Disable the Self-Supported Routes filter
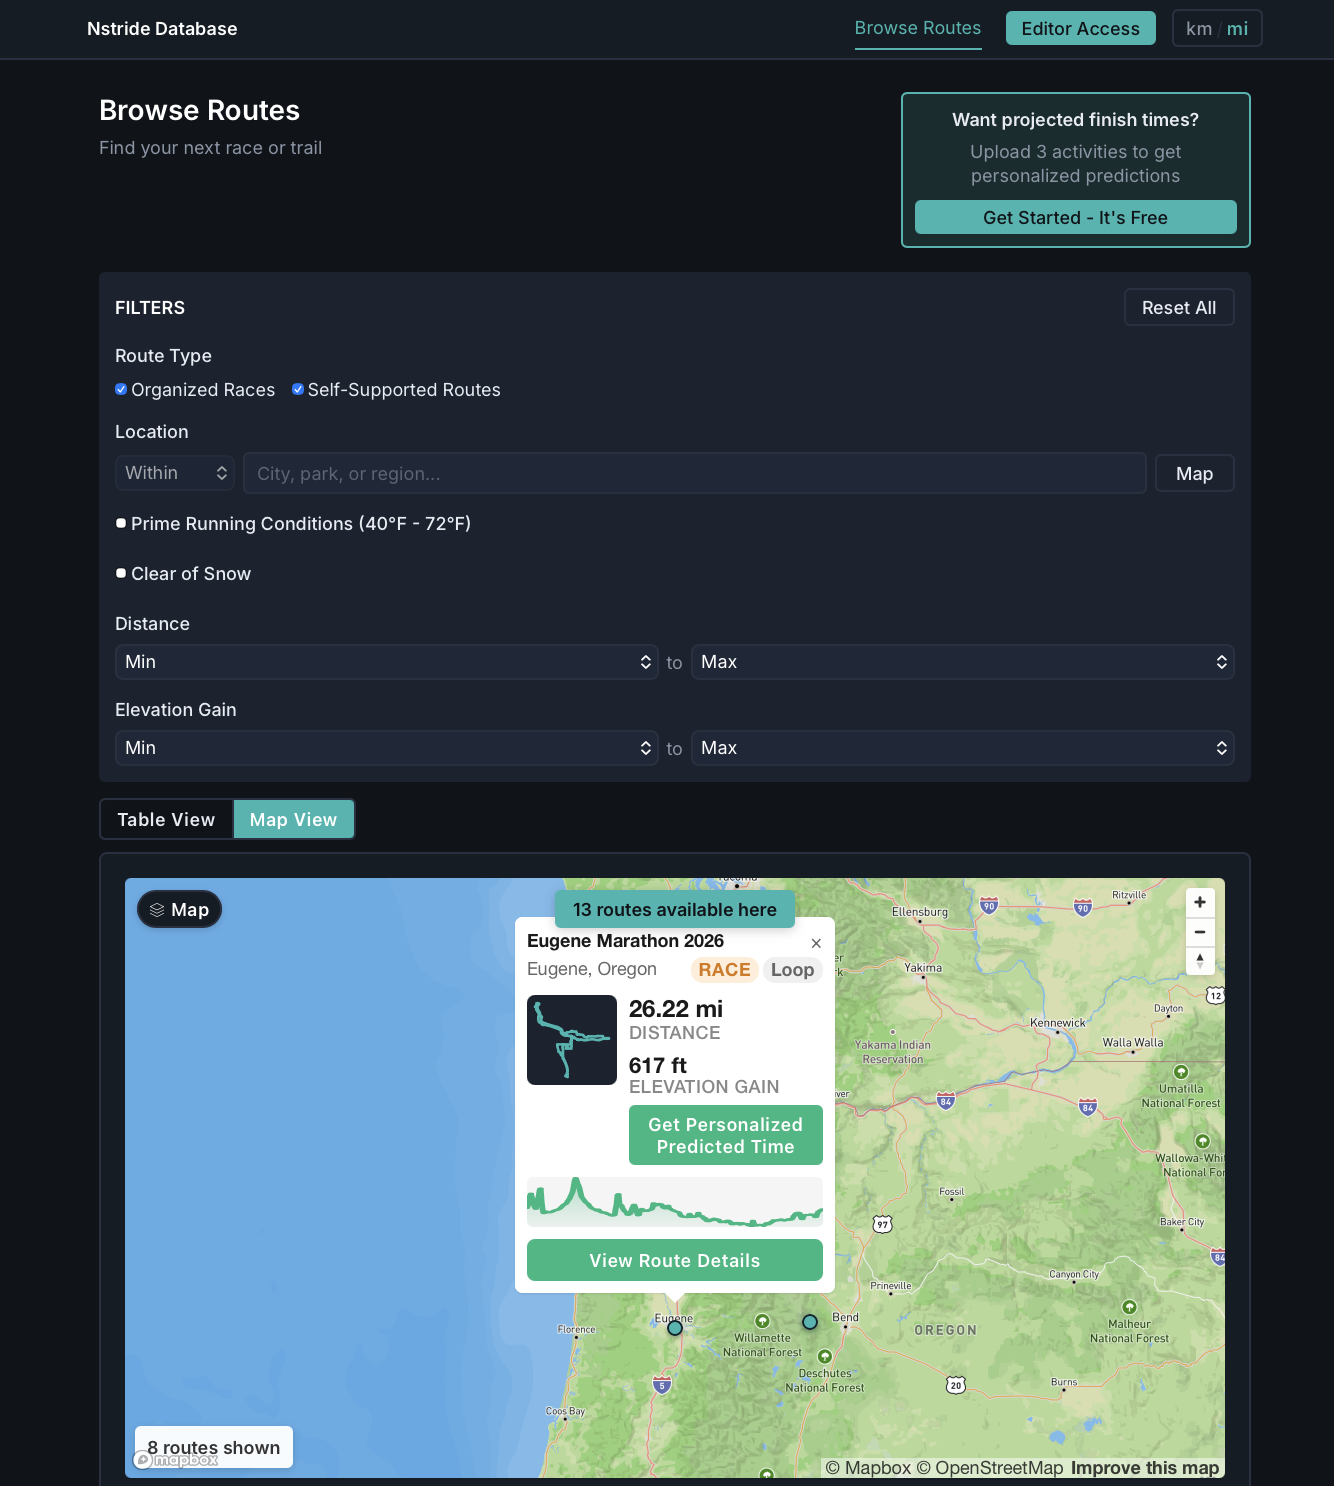The height and width of the screenshot is (1486, 1334). [297, 389]
